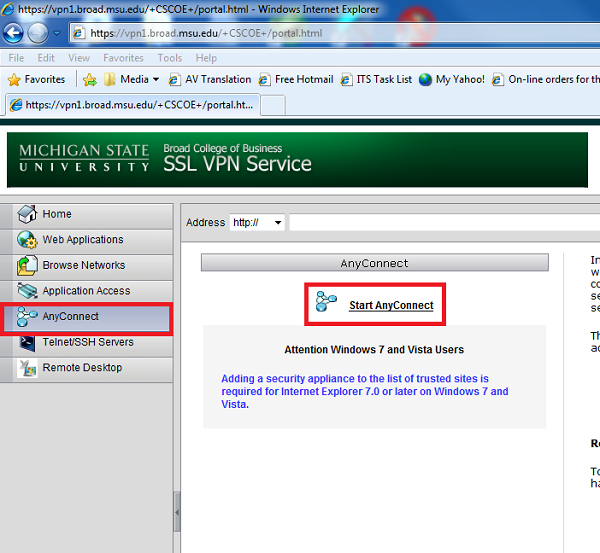
Task: Click the SSL VPN Service banner title
Action: click(x=237, y=164)
